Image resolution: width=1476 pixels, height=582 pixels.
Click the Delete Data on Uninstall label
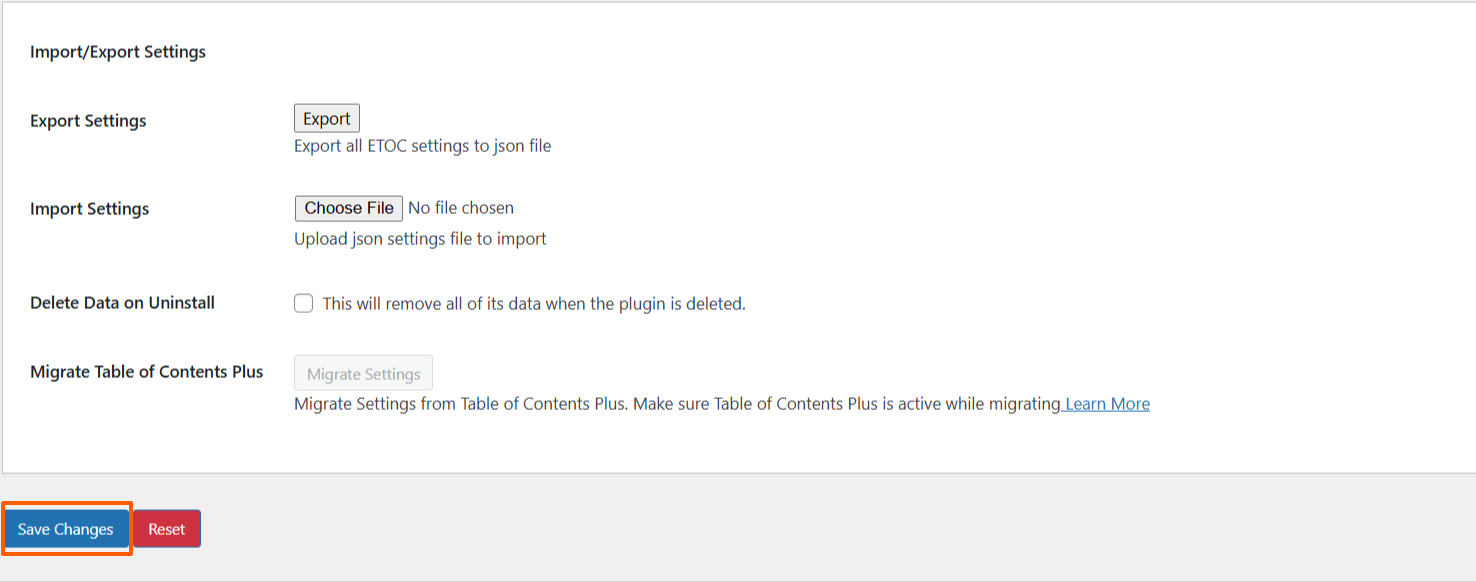tap(122, 302)
